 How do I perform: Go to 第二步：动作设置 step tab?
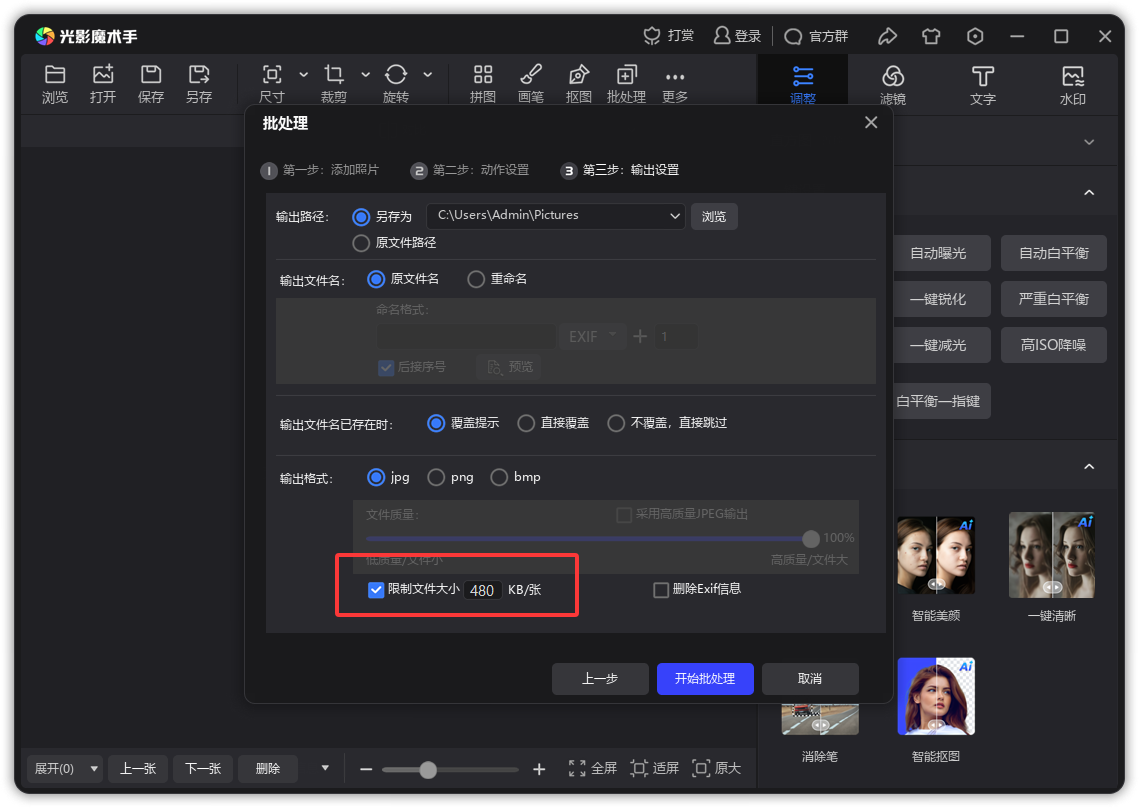click(x=470, y=170)
